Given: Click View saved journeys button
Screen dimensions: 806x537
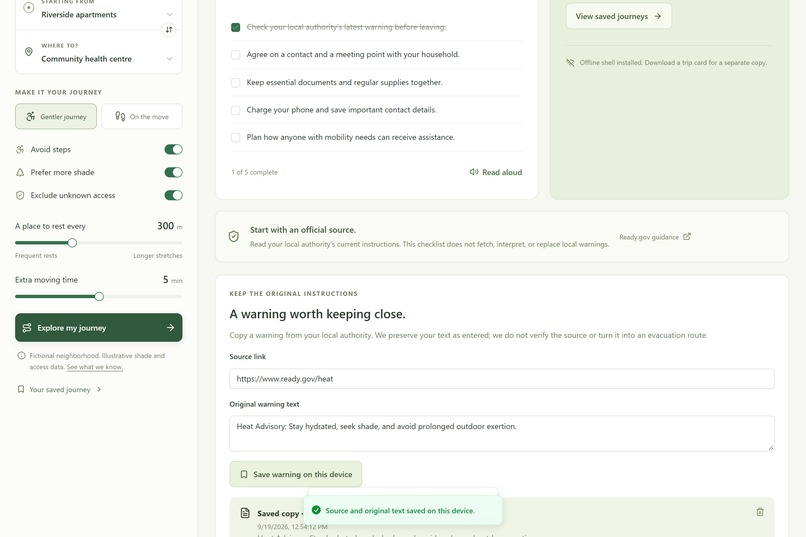Looking at the screenshot, I should pyautogui.click(x=619, y=16).
